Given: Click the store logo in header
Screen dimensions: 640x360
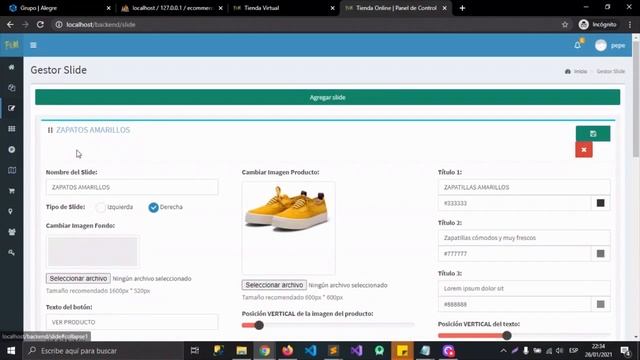Looking at the screenshot, I should click(11, 44).
